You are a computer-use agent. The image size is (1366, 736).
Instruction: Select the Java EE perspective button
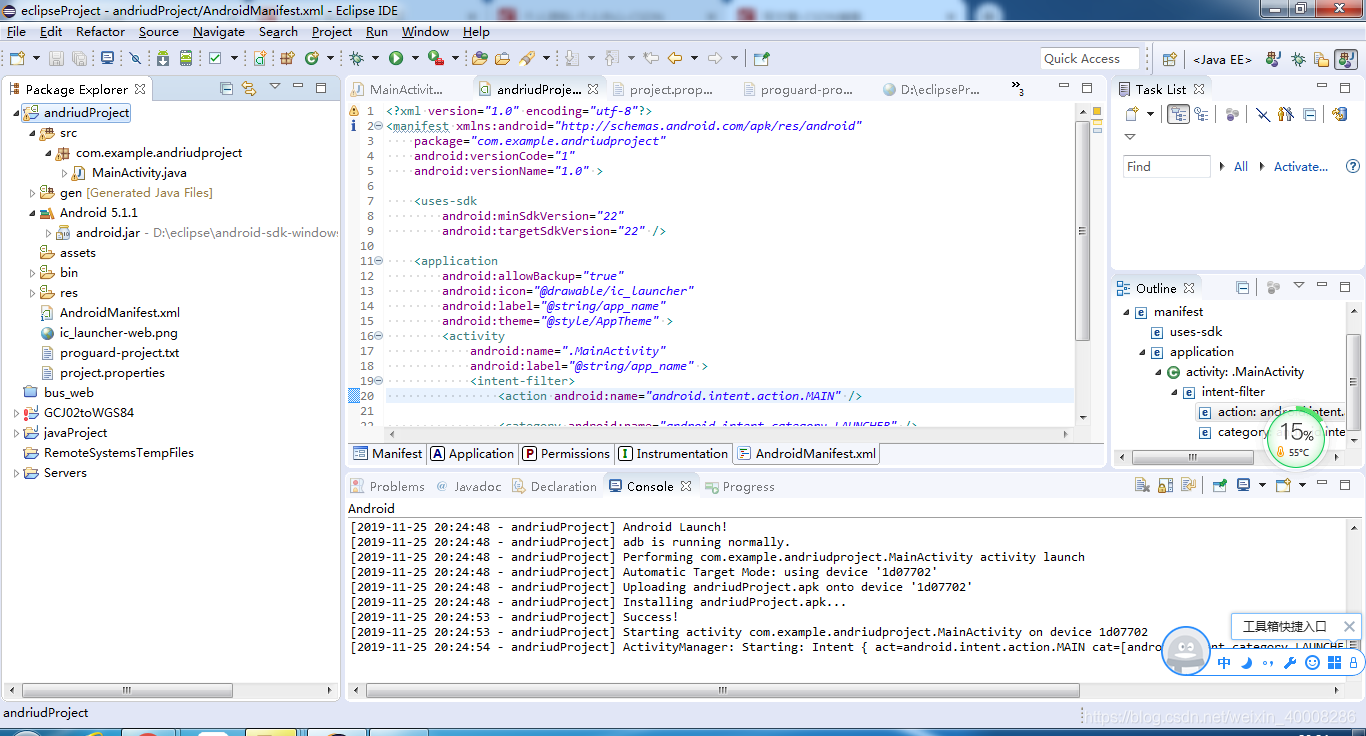[1221, 59]
